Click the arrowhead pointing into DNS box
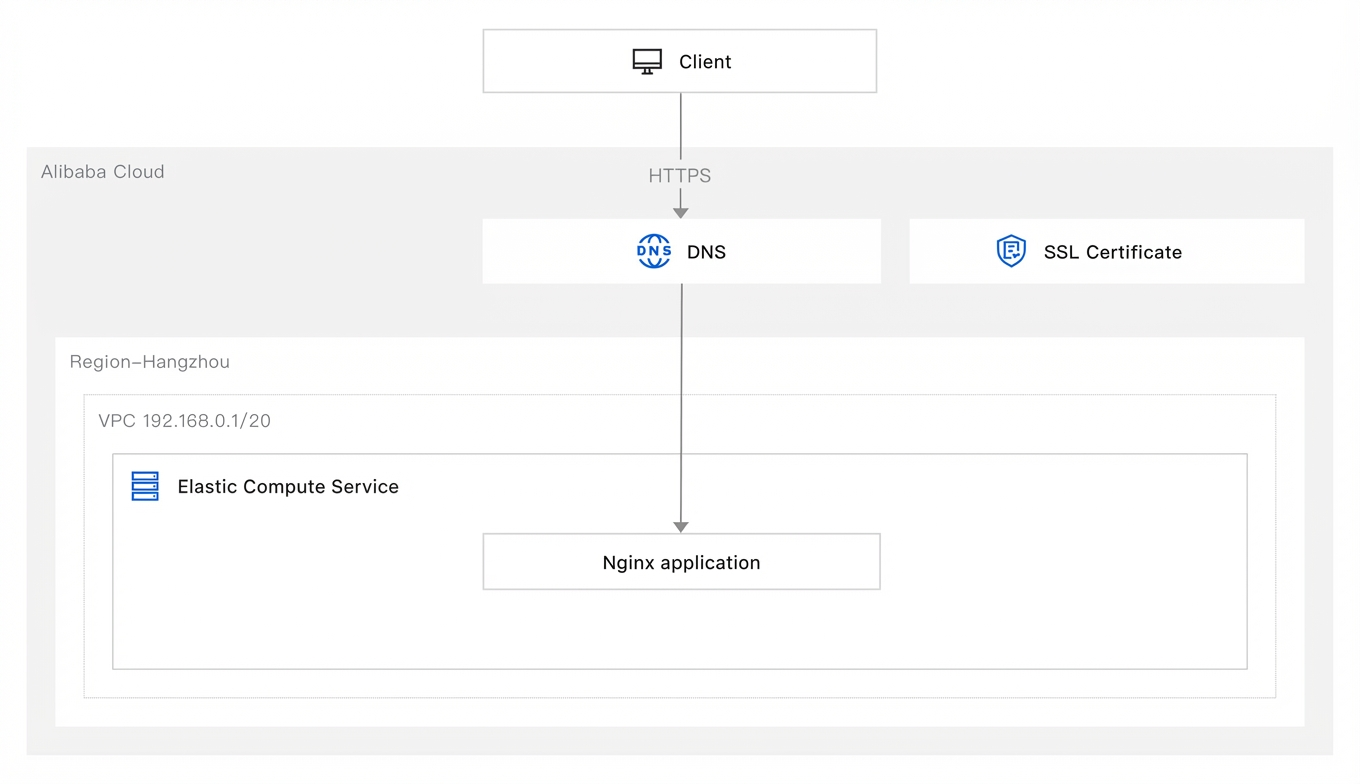Viewport: 1360px width, 784px height. [680, 212]
